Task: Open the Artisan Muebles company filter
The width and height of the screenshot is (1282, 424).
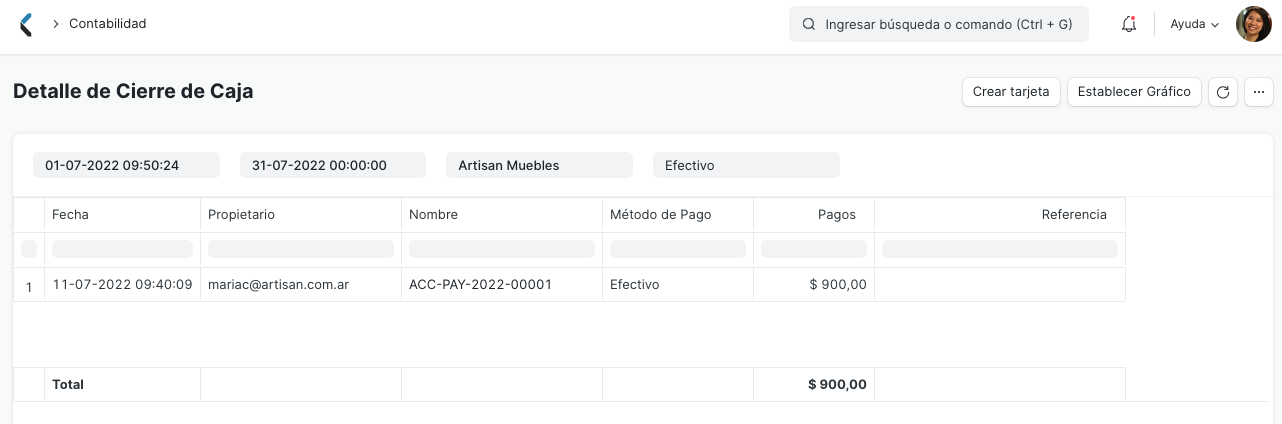Action: [539, 165]
